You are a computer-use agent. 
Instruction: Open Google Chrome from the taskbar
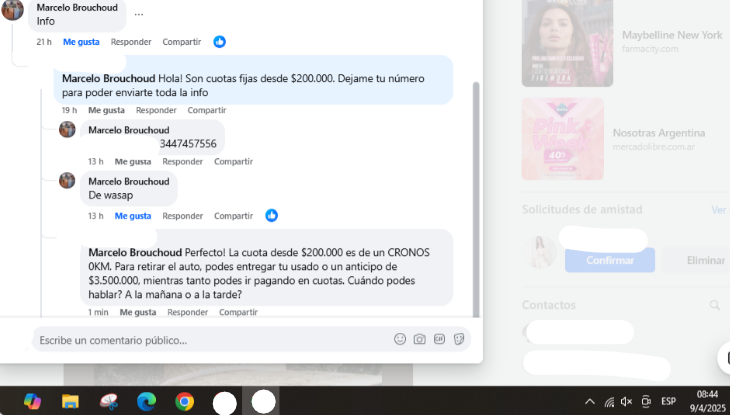tap(184, 401)
